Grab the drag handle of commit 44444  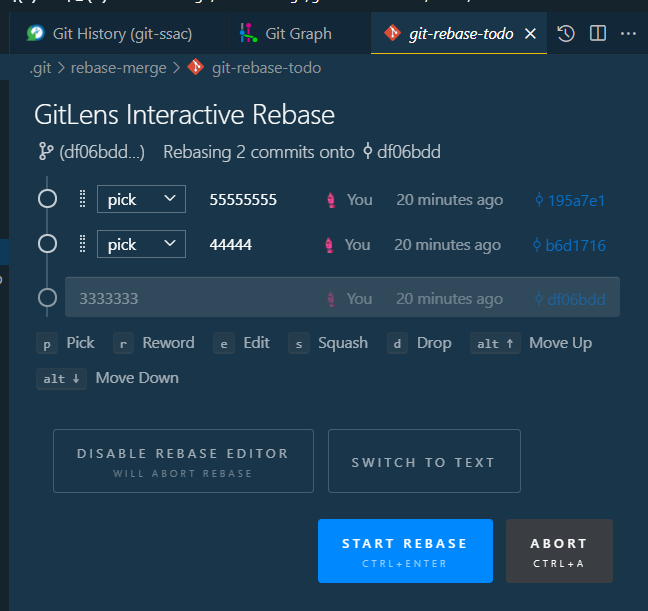coord(82,243)
